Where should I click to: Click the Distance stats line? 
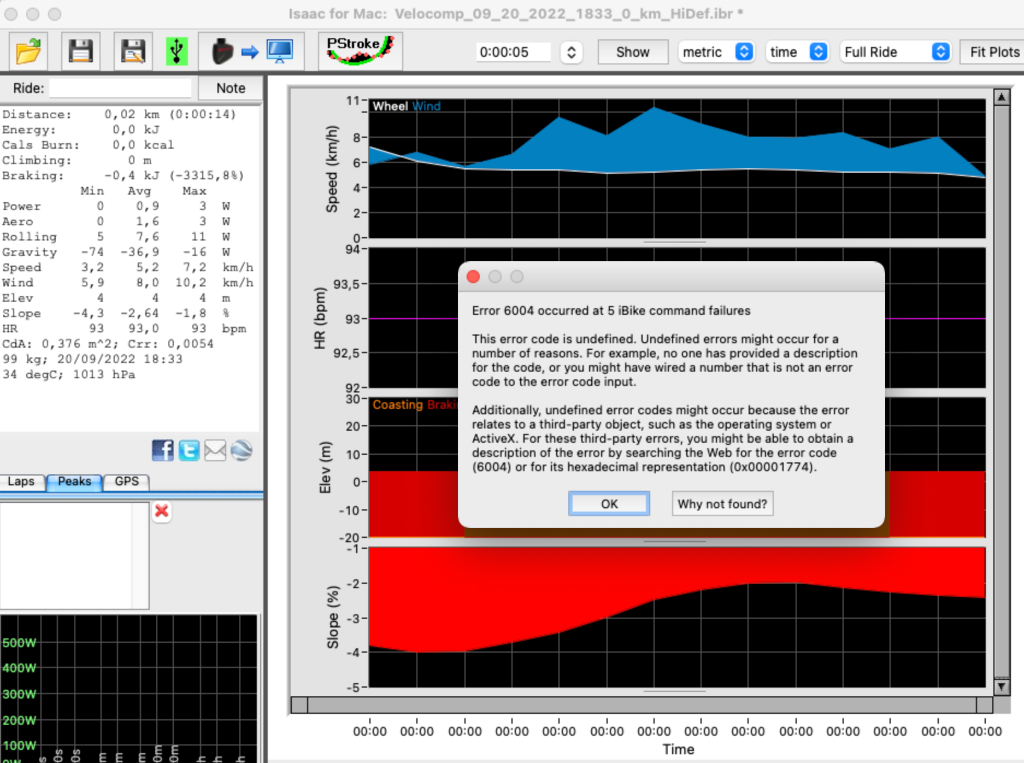point(119,114)
